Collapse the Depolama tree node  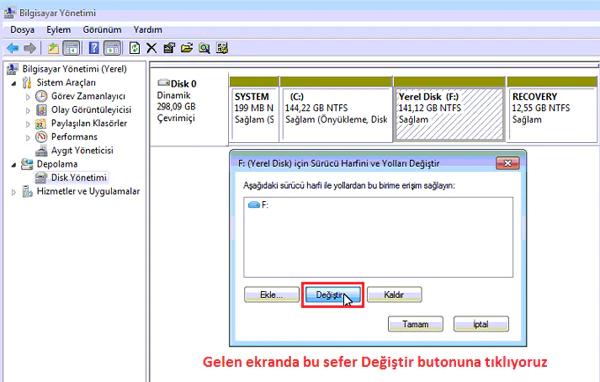pos(14,165)
